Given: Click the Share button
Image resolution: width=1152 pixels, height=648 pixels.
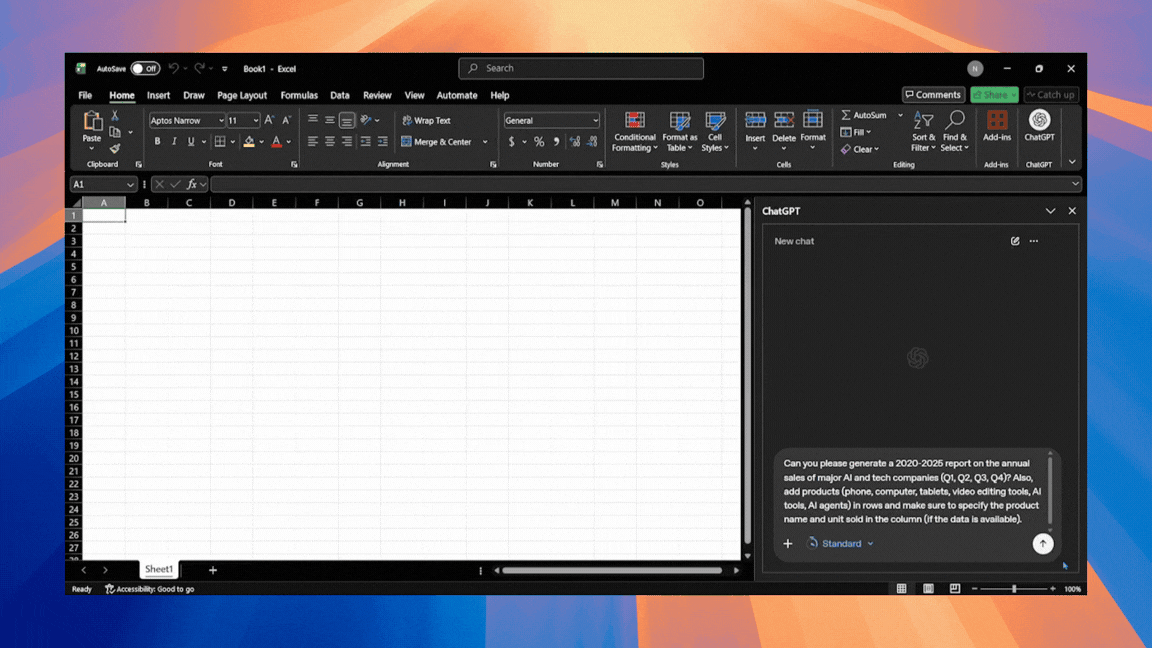Looking at the screenshot, I should pyautogui.click(x=994, y=94).
